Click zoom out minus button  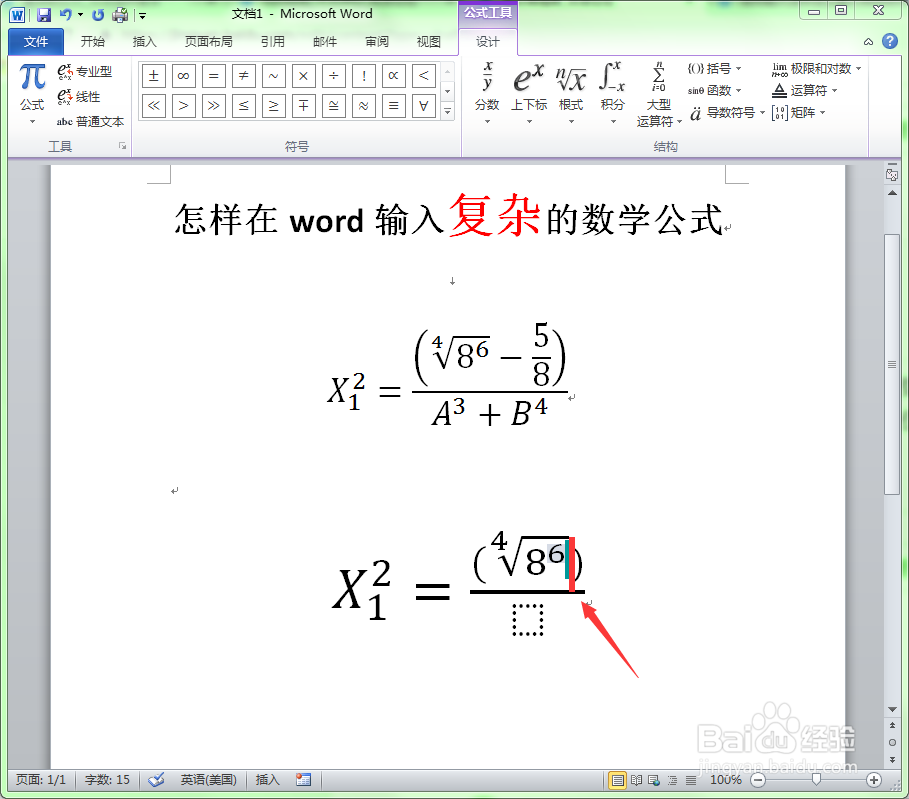(x=758, y=780)
